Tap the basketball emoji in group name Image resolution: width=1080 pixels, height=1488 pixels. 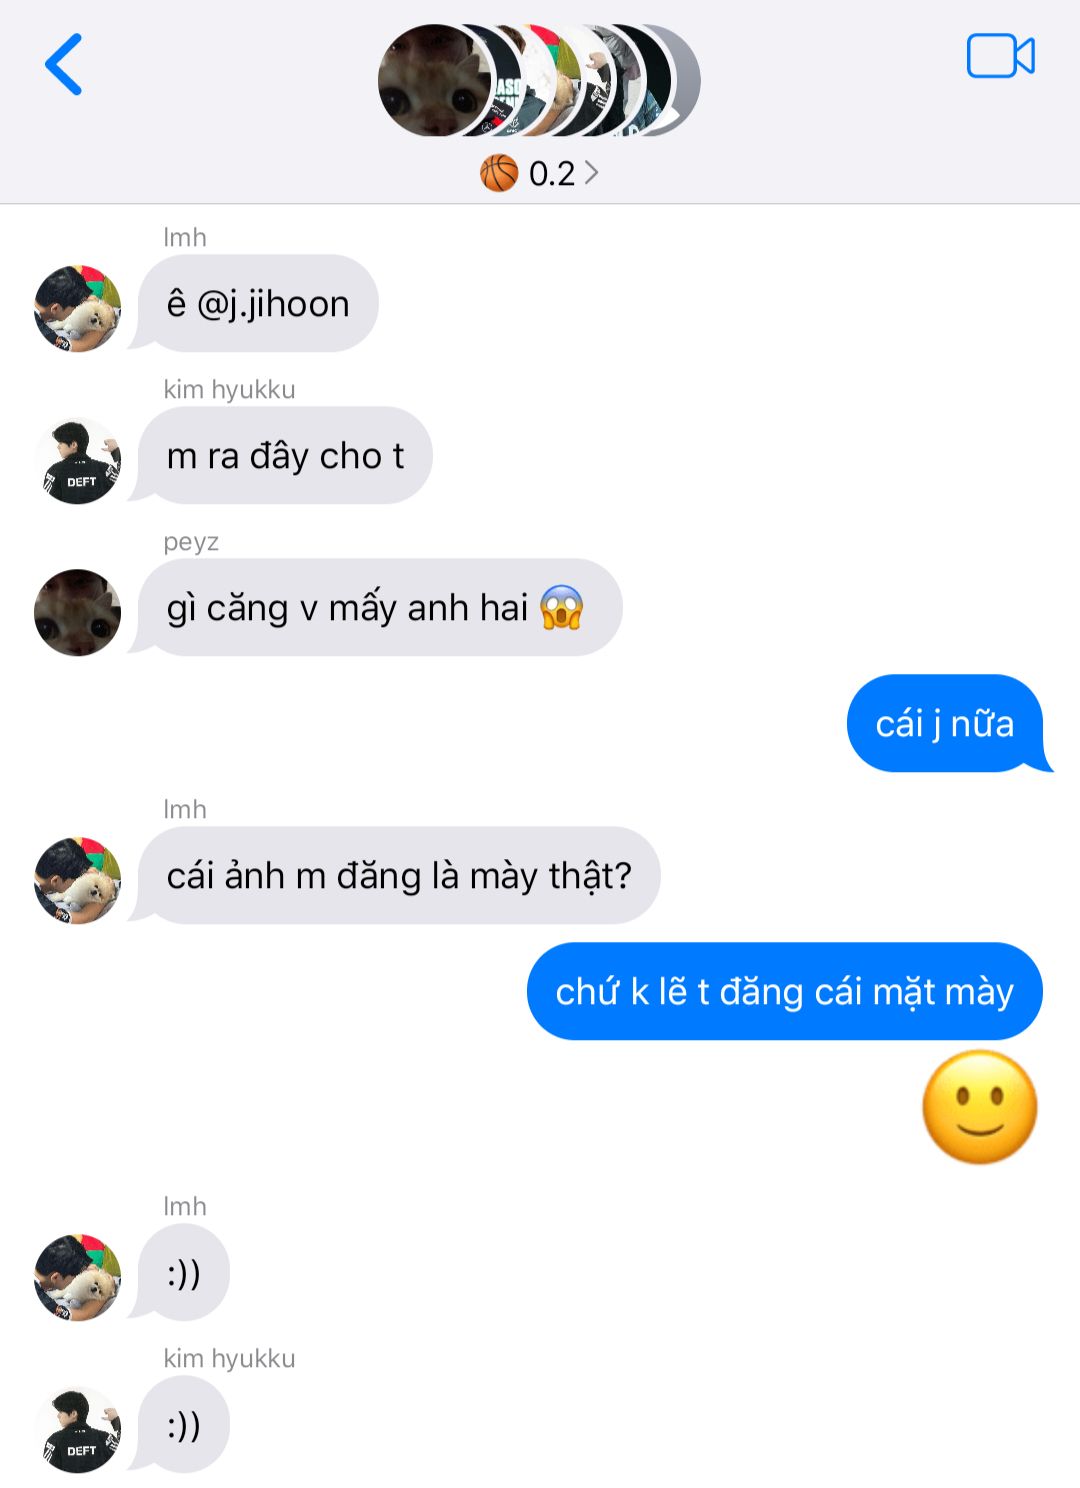[499, 173]
